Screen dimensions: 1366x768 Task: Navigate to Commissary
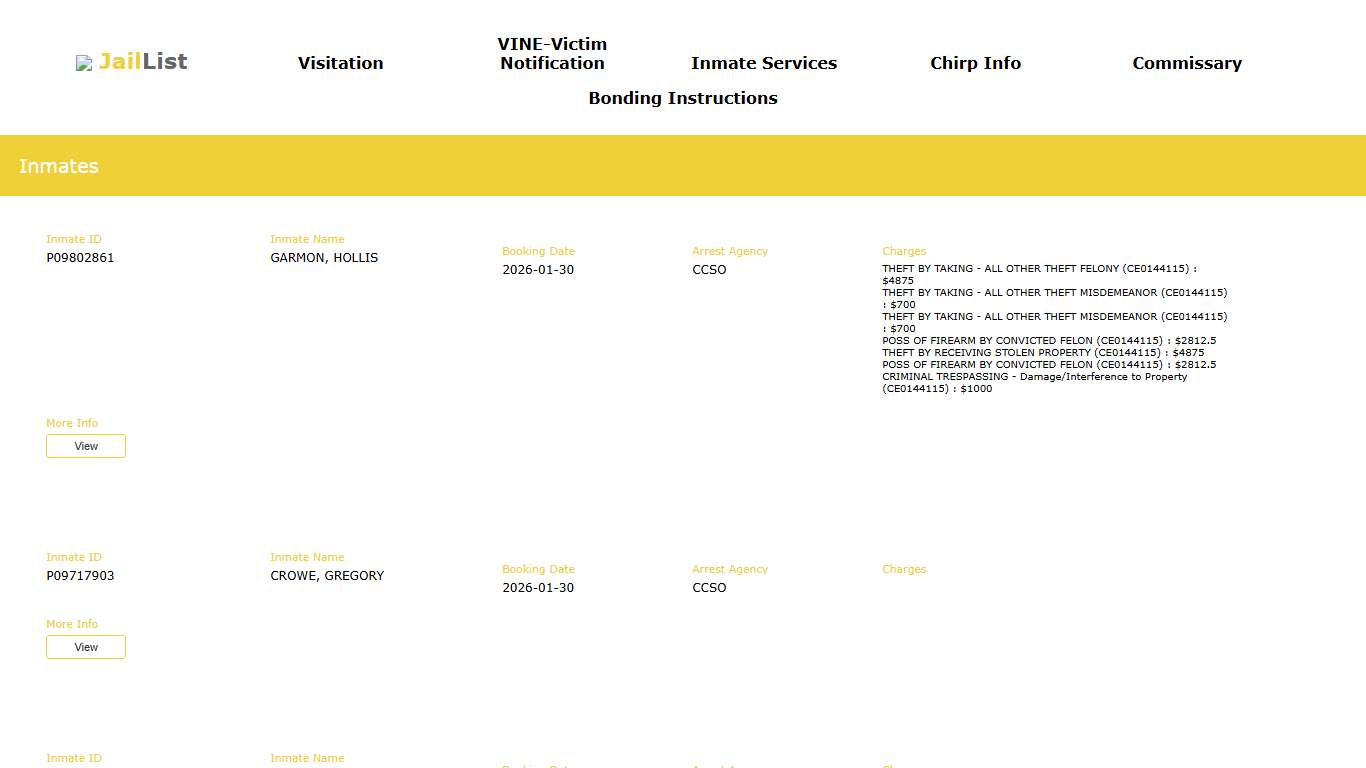[1186, 63]
